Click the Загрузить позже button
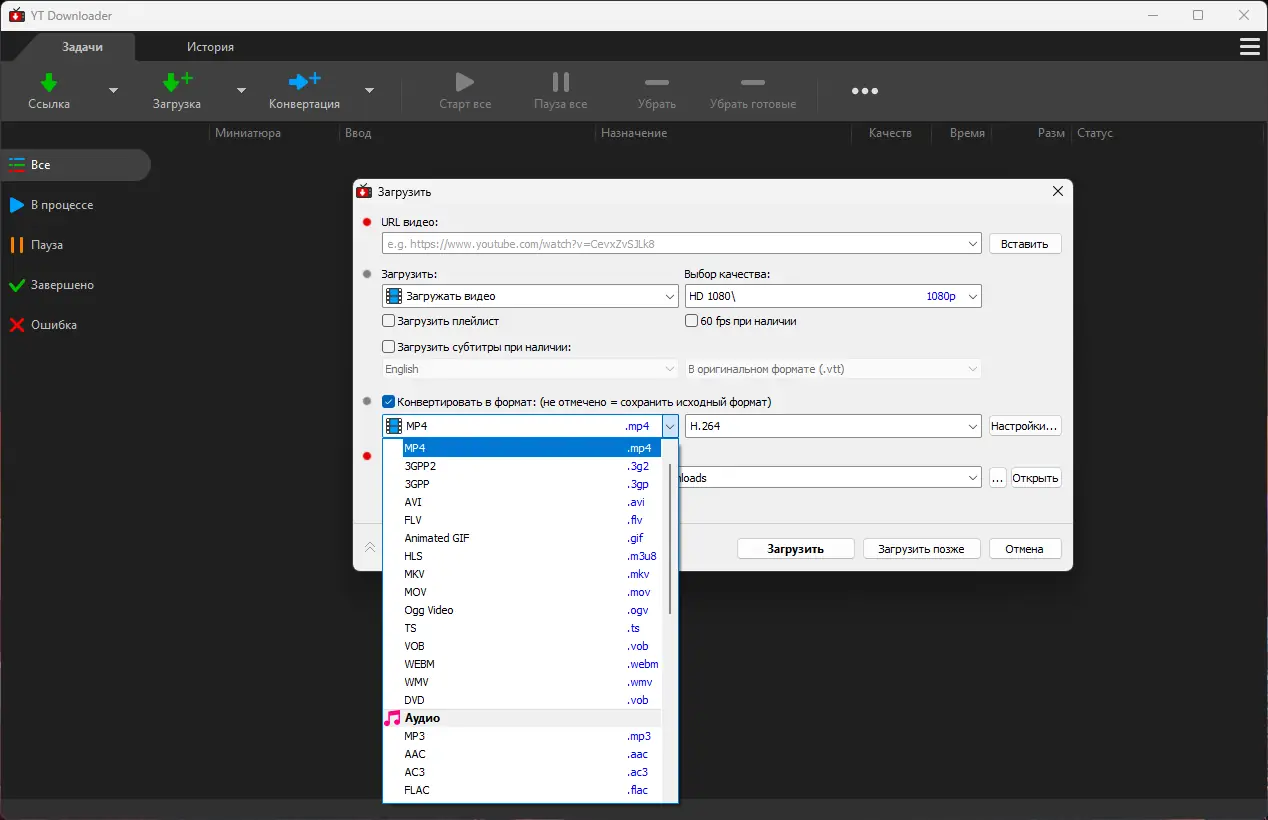The height and width of the screenshot is (820, 1268). point(920,549)
